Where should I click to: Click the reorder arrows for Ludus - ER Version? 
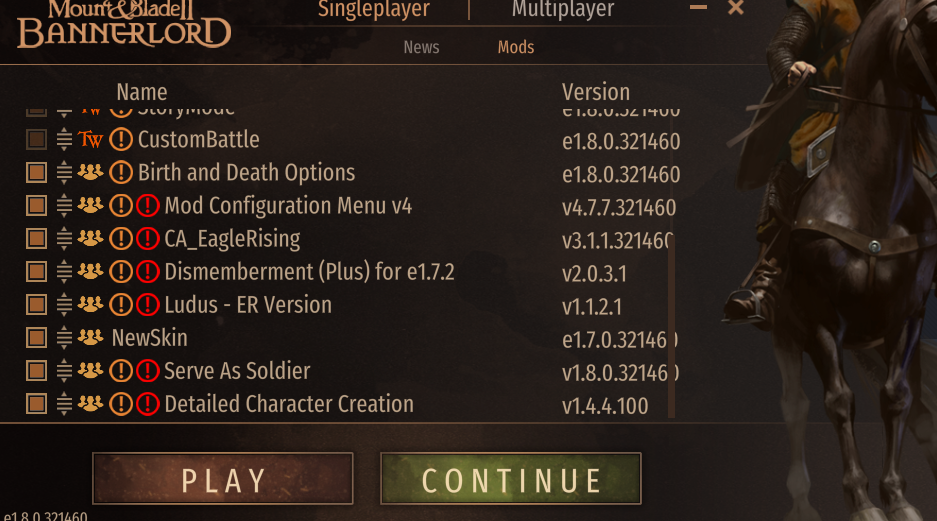[64, 305]
